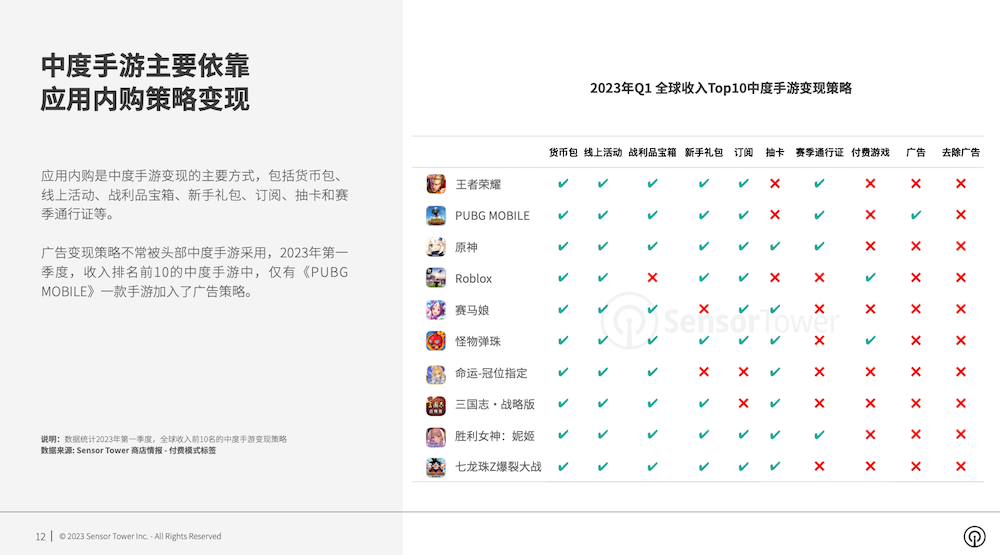The image size is (1000, 555).
Task: Click the Roblox game icon
Action: 436,278
